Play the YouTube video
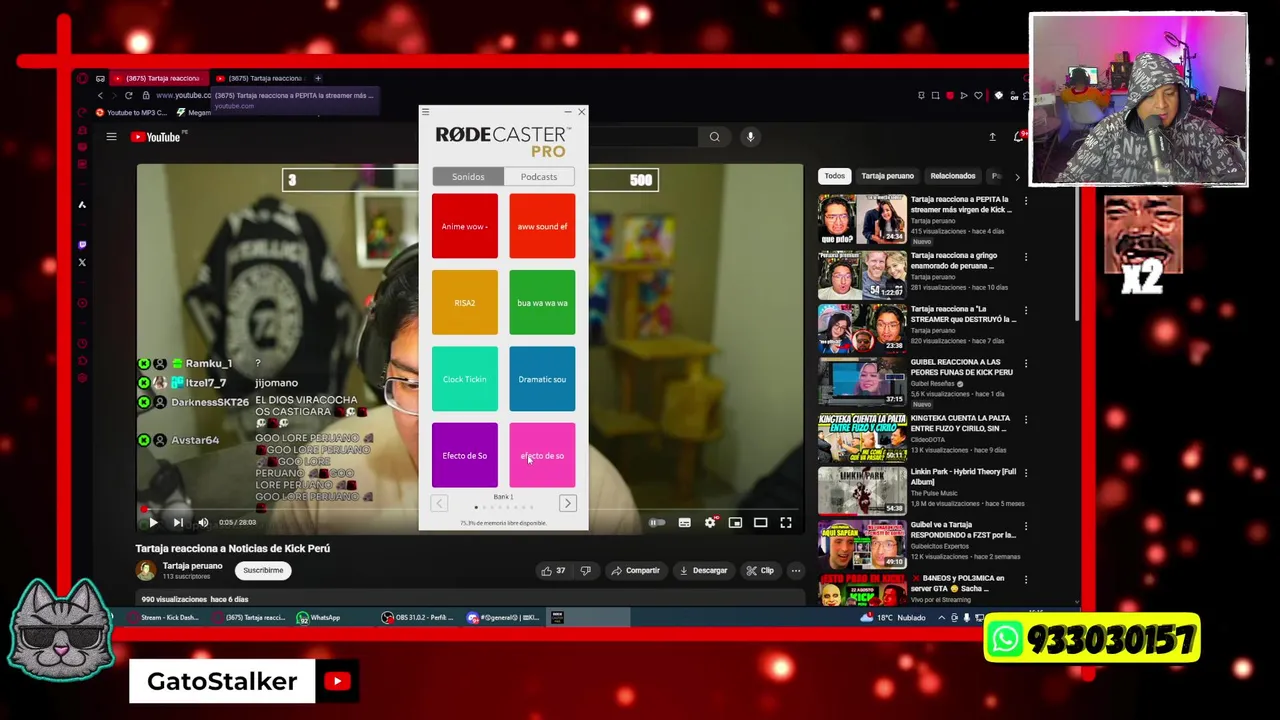The height and width of the screenshot is (720, 1280). pyautogui.click(x=153, y=522)
